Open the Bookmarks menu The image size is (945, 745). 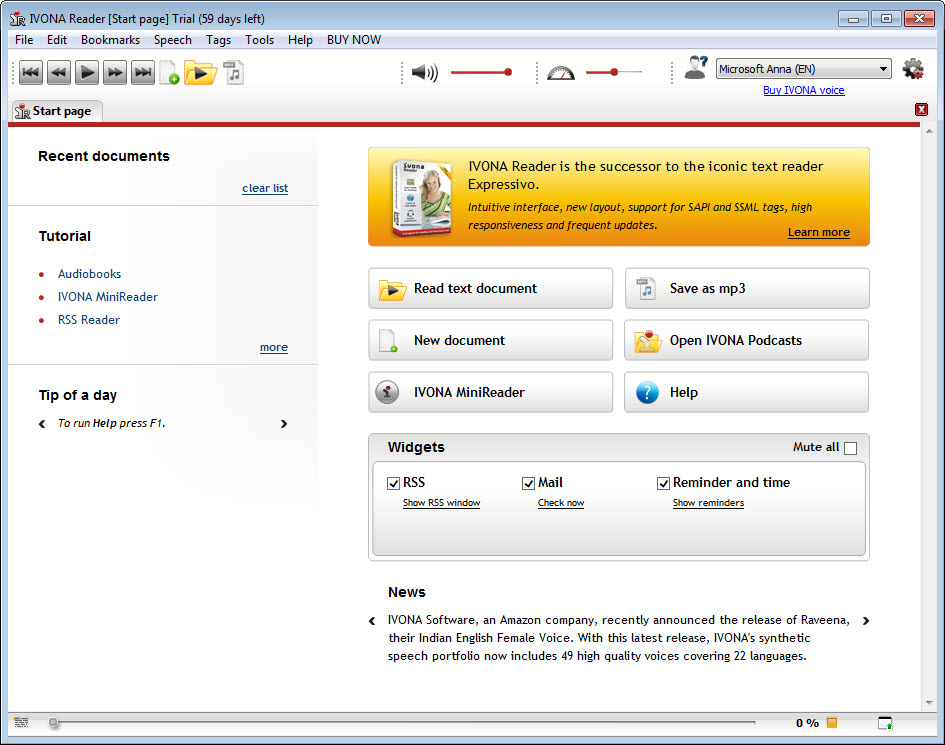click(110, 40)
